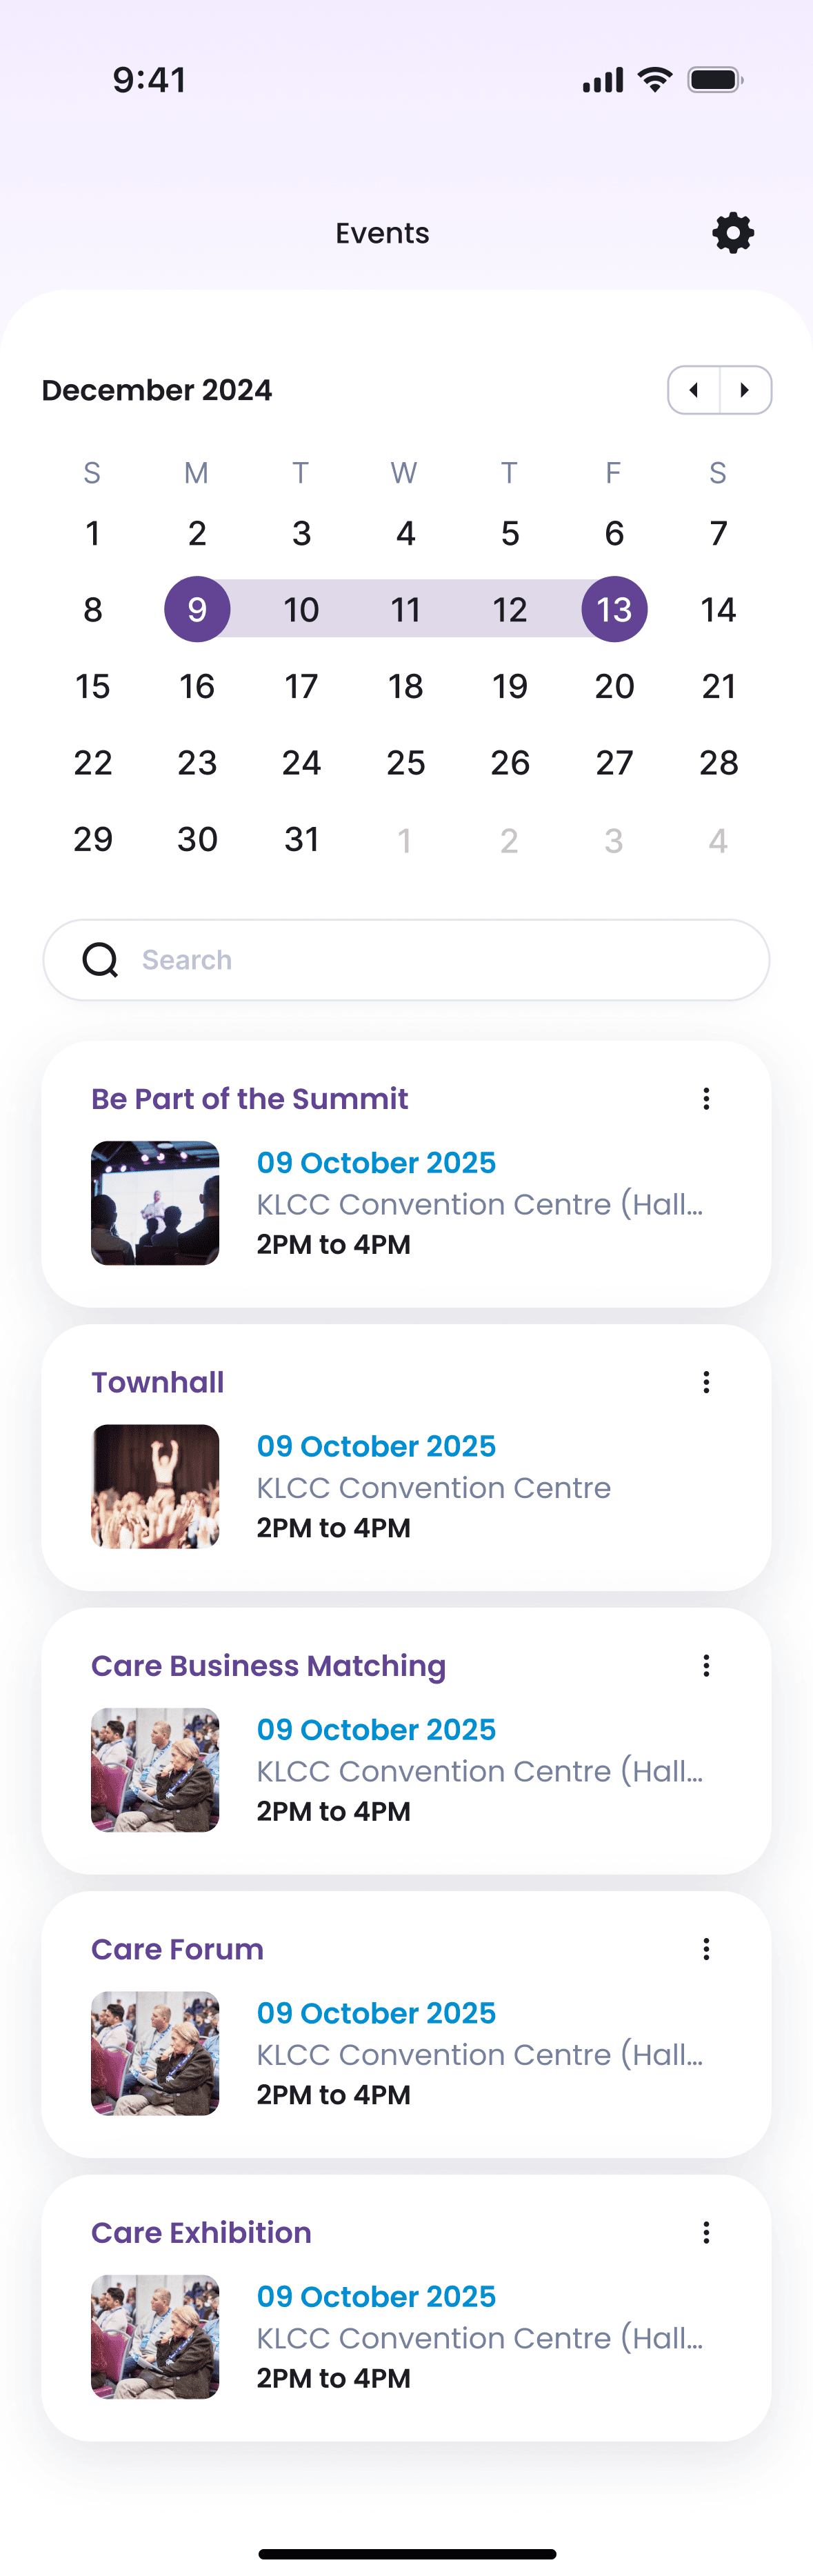
Task: Open the Care Forum event title link
Action: (x=177, y=1948)
